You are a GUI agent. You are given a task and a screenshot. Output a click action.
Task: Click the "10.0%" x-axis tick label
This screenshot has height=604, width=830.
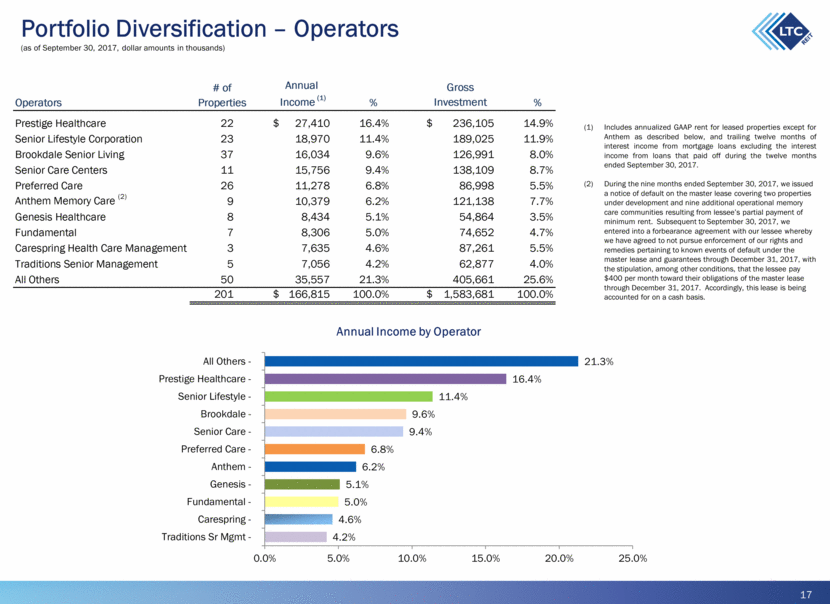point(412,558)
